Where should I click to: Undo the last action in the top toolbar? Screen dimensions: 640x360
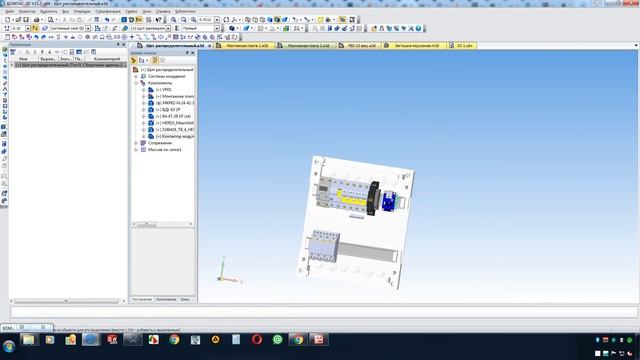pos(107,20)
